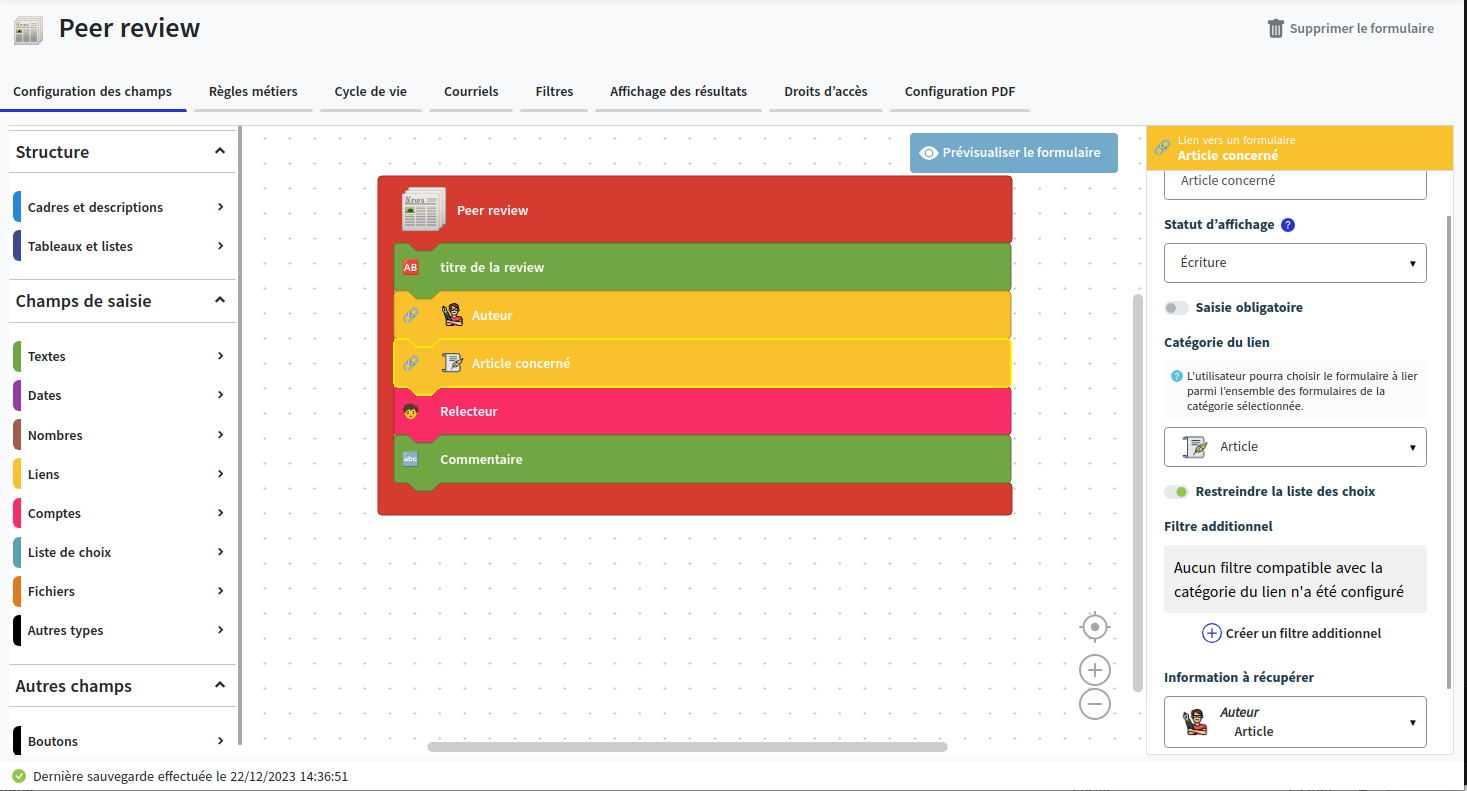Open the Statut d'affichage dropdown

pos(1294,263)
